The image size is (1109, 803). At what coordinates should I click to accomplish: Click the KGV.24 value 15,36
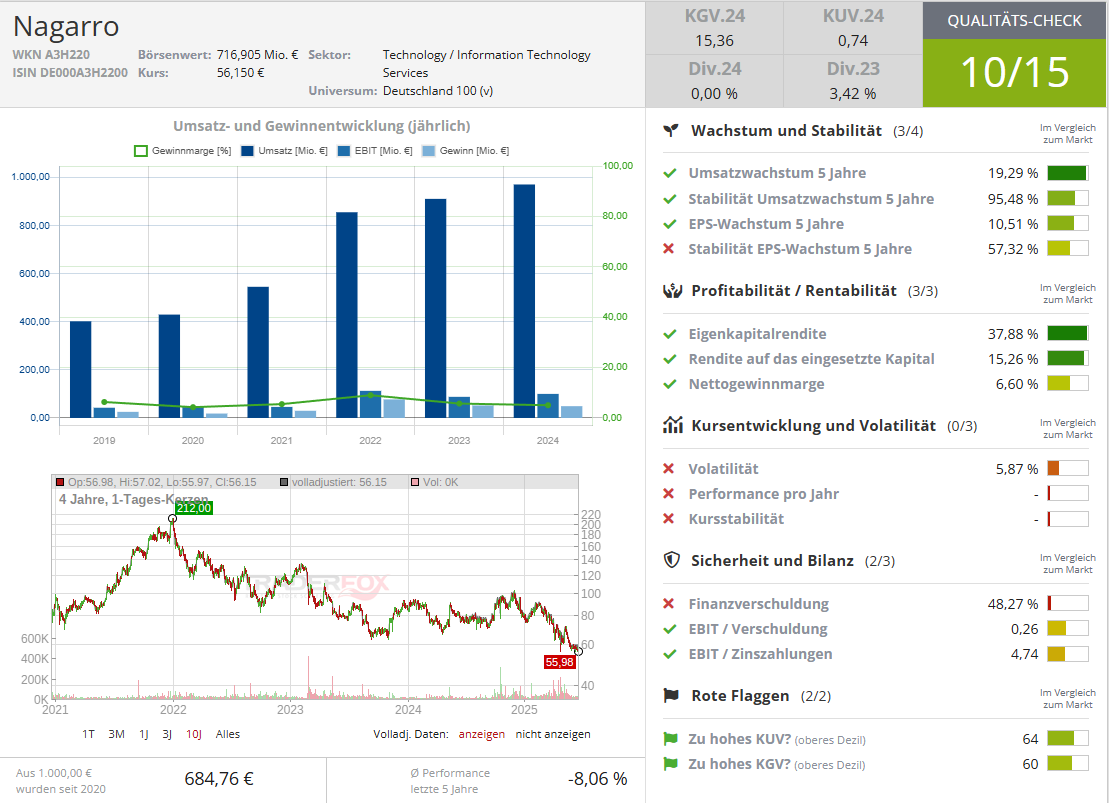[x=714, y=41]
